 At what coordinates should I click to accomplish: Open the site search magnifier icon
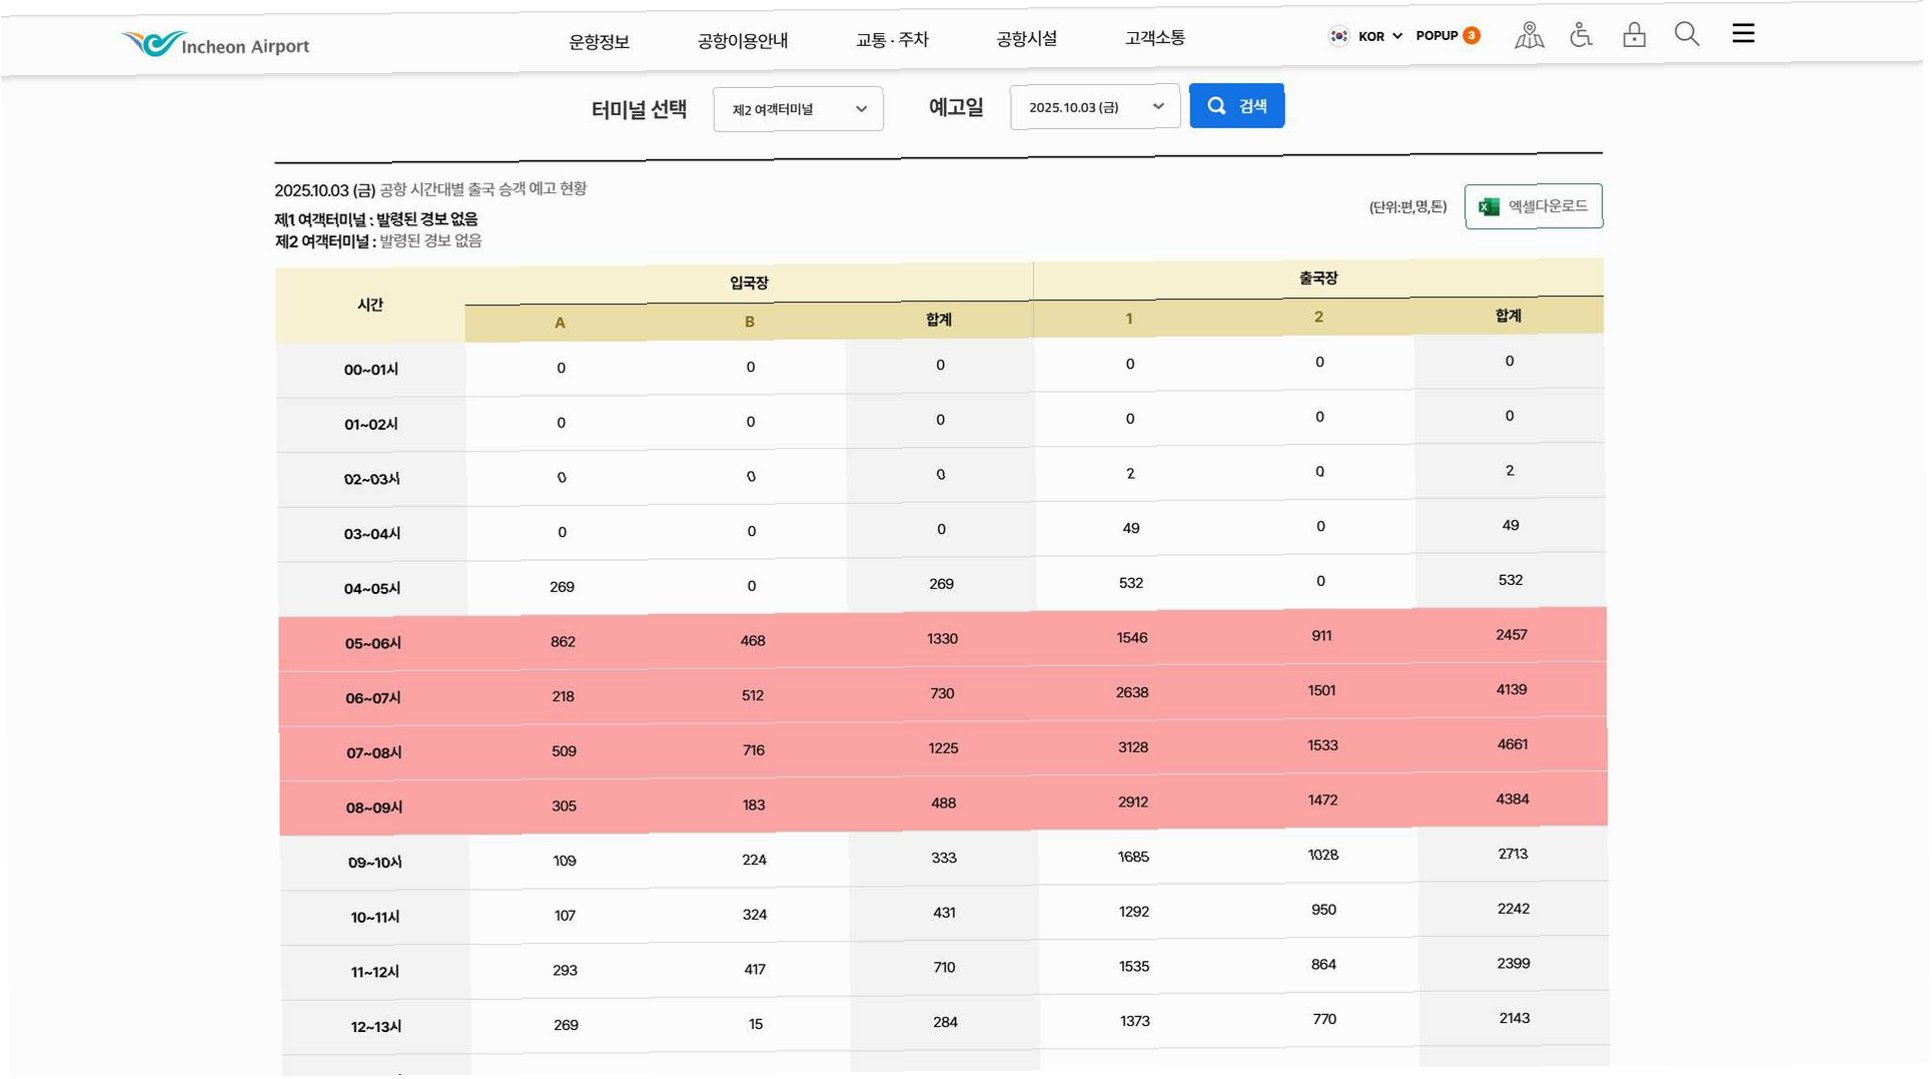(1687, 34)
